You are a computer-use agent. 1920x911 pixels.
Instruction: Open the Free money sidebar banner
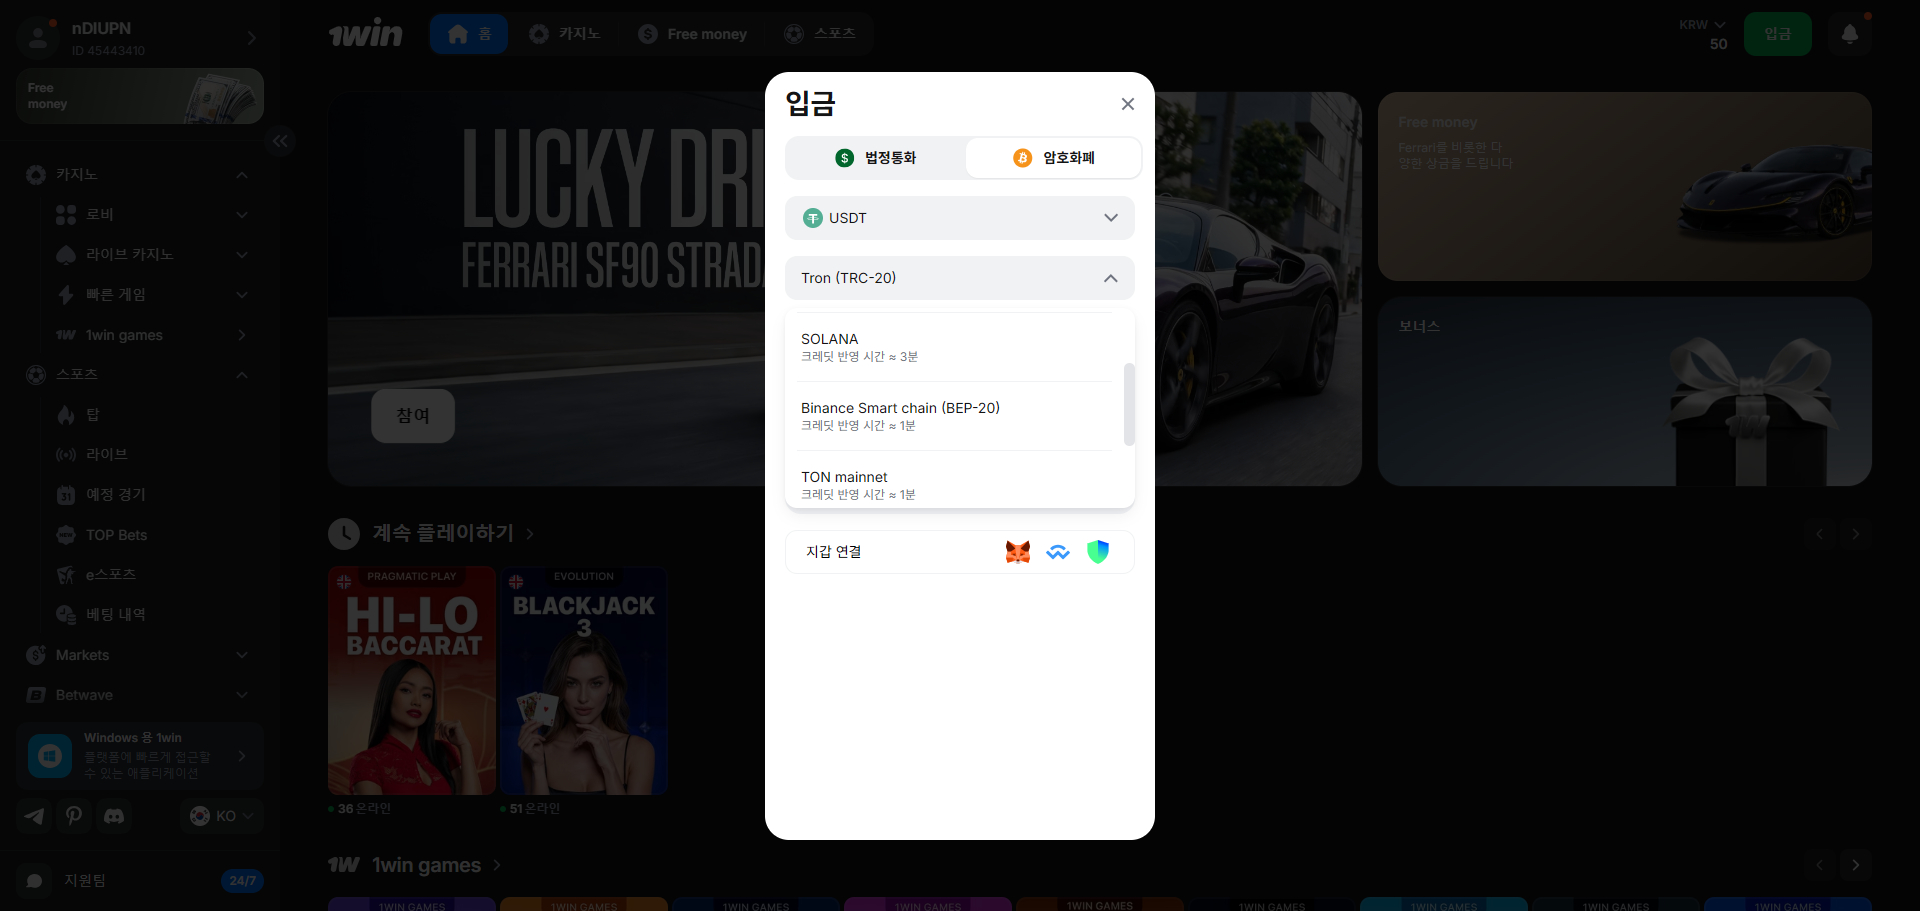point(140,96)
